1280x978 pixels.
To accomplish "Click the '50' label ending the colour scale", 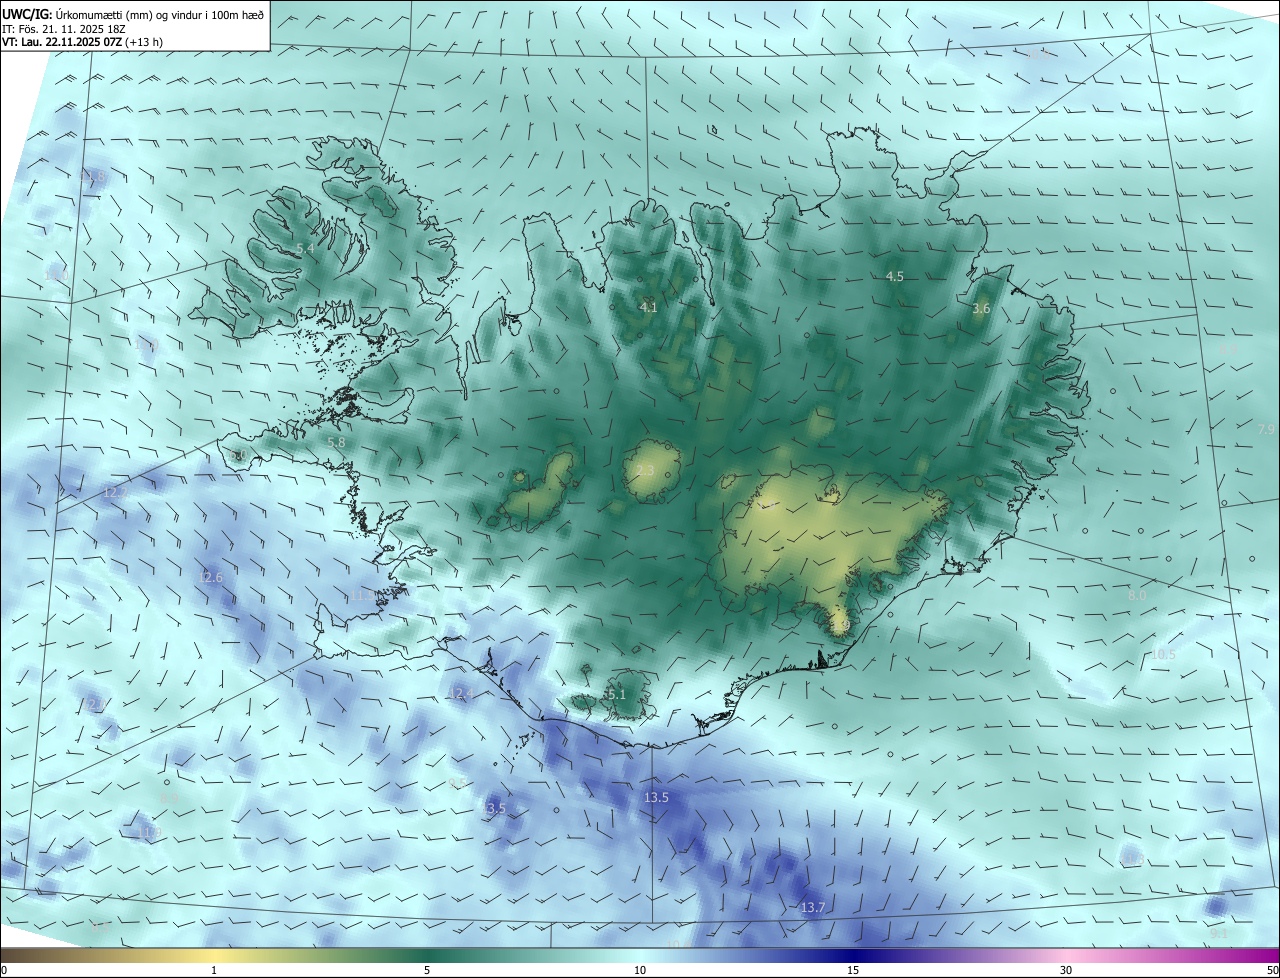I will 1272,970.
